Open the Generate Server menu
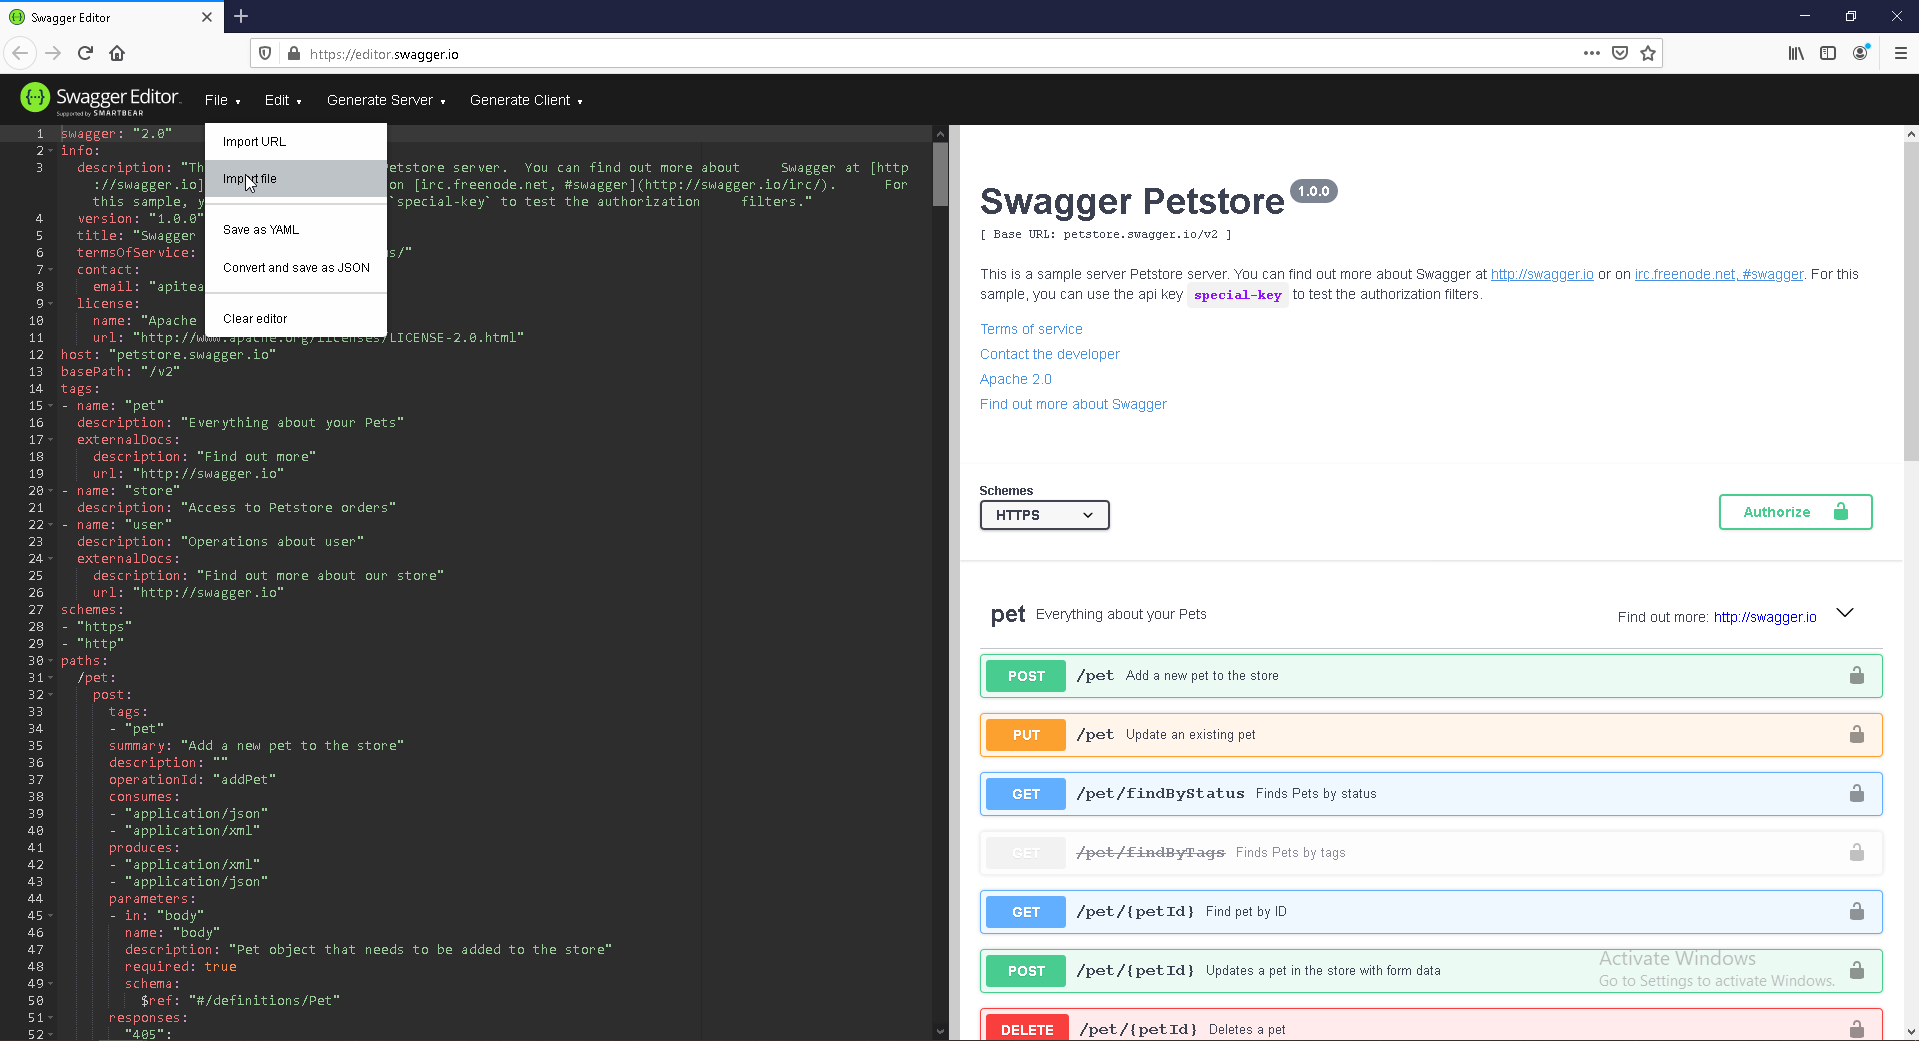The width and height of the screenshot is (1919, 1041). [x=385, y=100]
